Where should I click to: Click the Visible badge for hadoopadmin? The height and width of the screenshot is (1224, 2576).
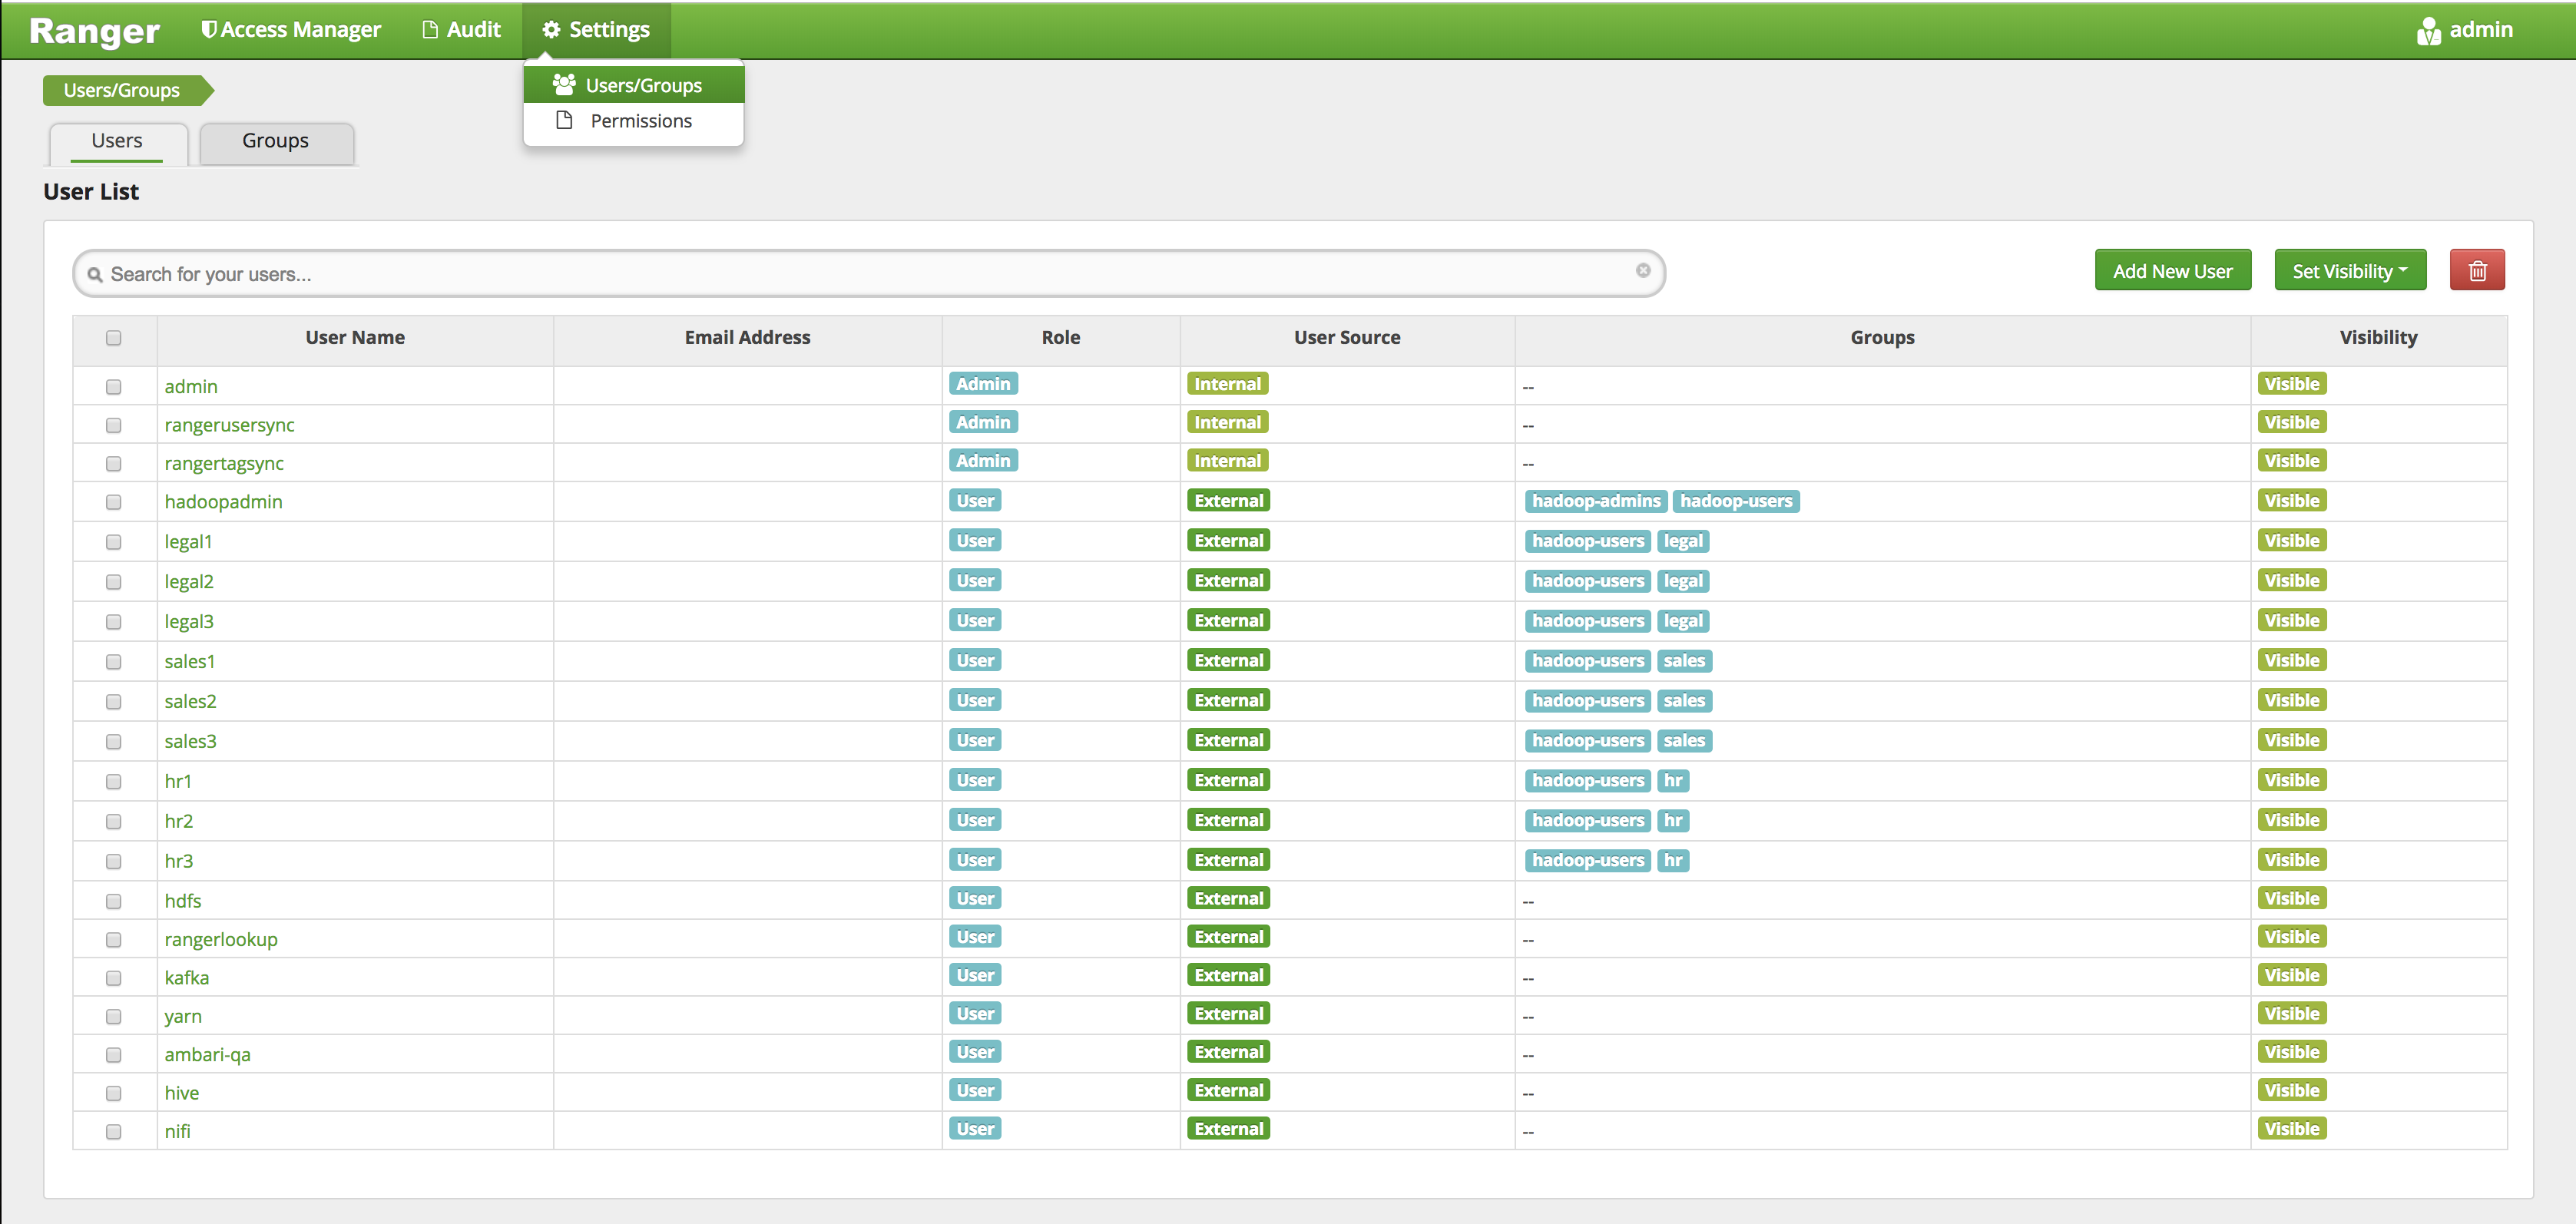click(x=2291, y=501)
